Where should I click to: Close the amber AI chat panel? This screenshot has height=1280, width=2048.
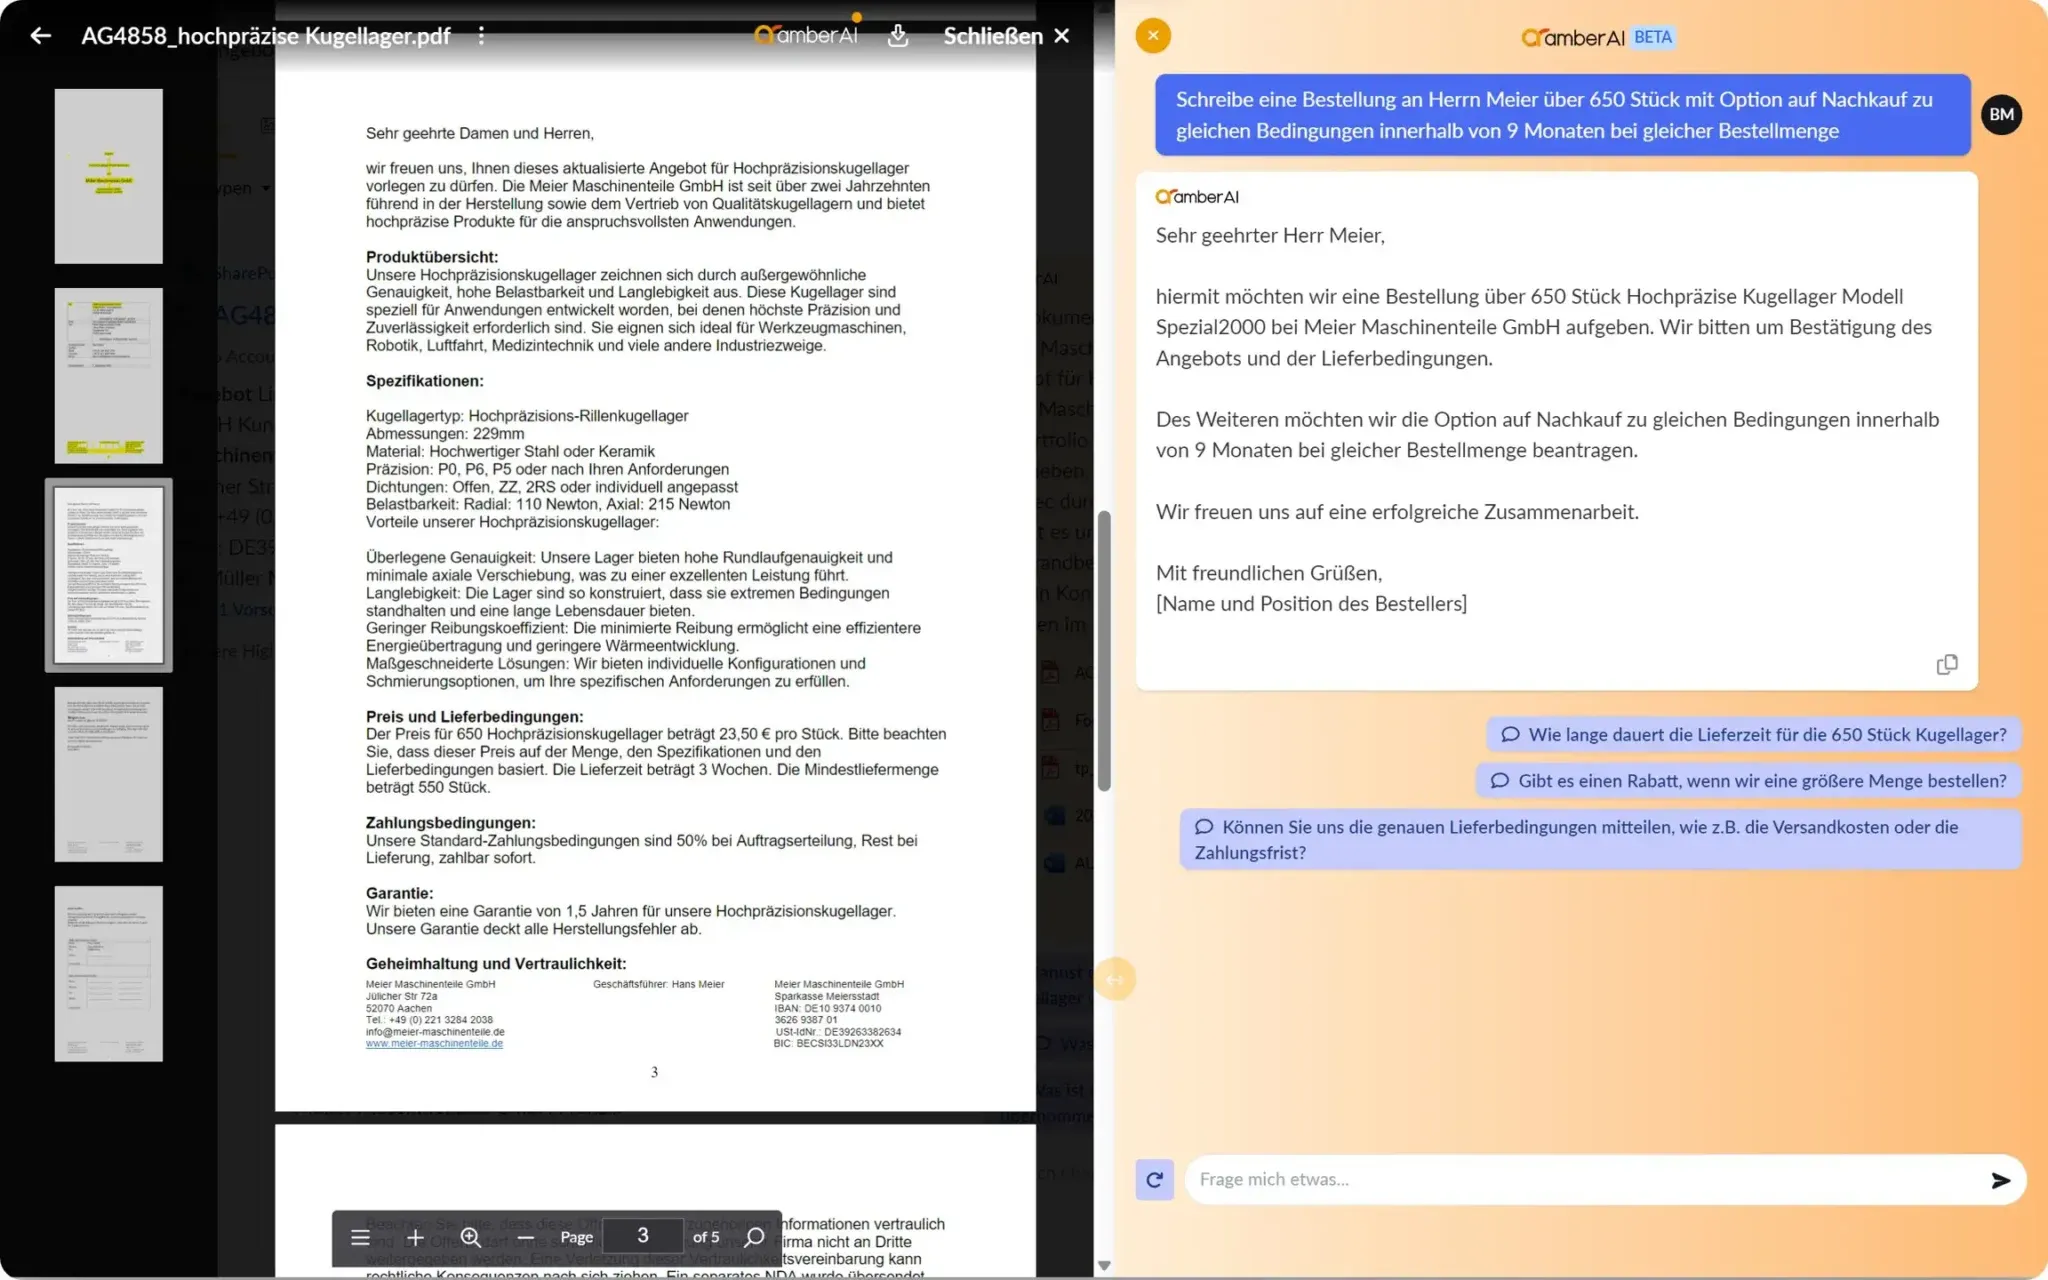click(1154, 35)
